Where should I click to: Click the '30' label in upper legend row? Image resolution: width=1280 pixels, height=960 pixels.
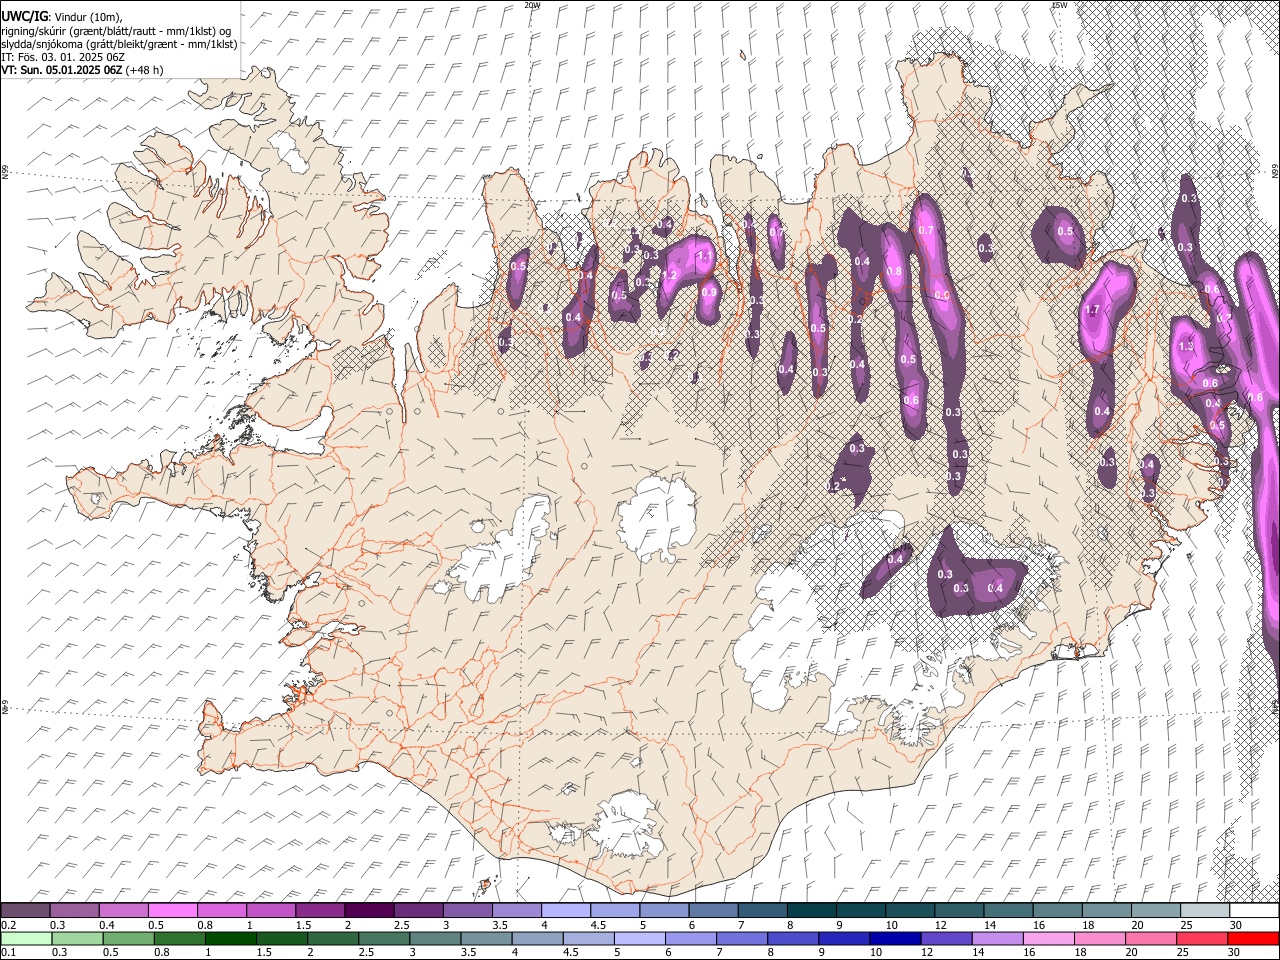point(1235,925)
